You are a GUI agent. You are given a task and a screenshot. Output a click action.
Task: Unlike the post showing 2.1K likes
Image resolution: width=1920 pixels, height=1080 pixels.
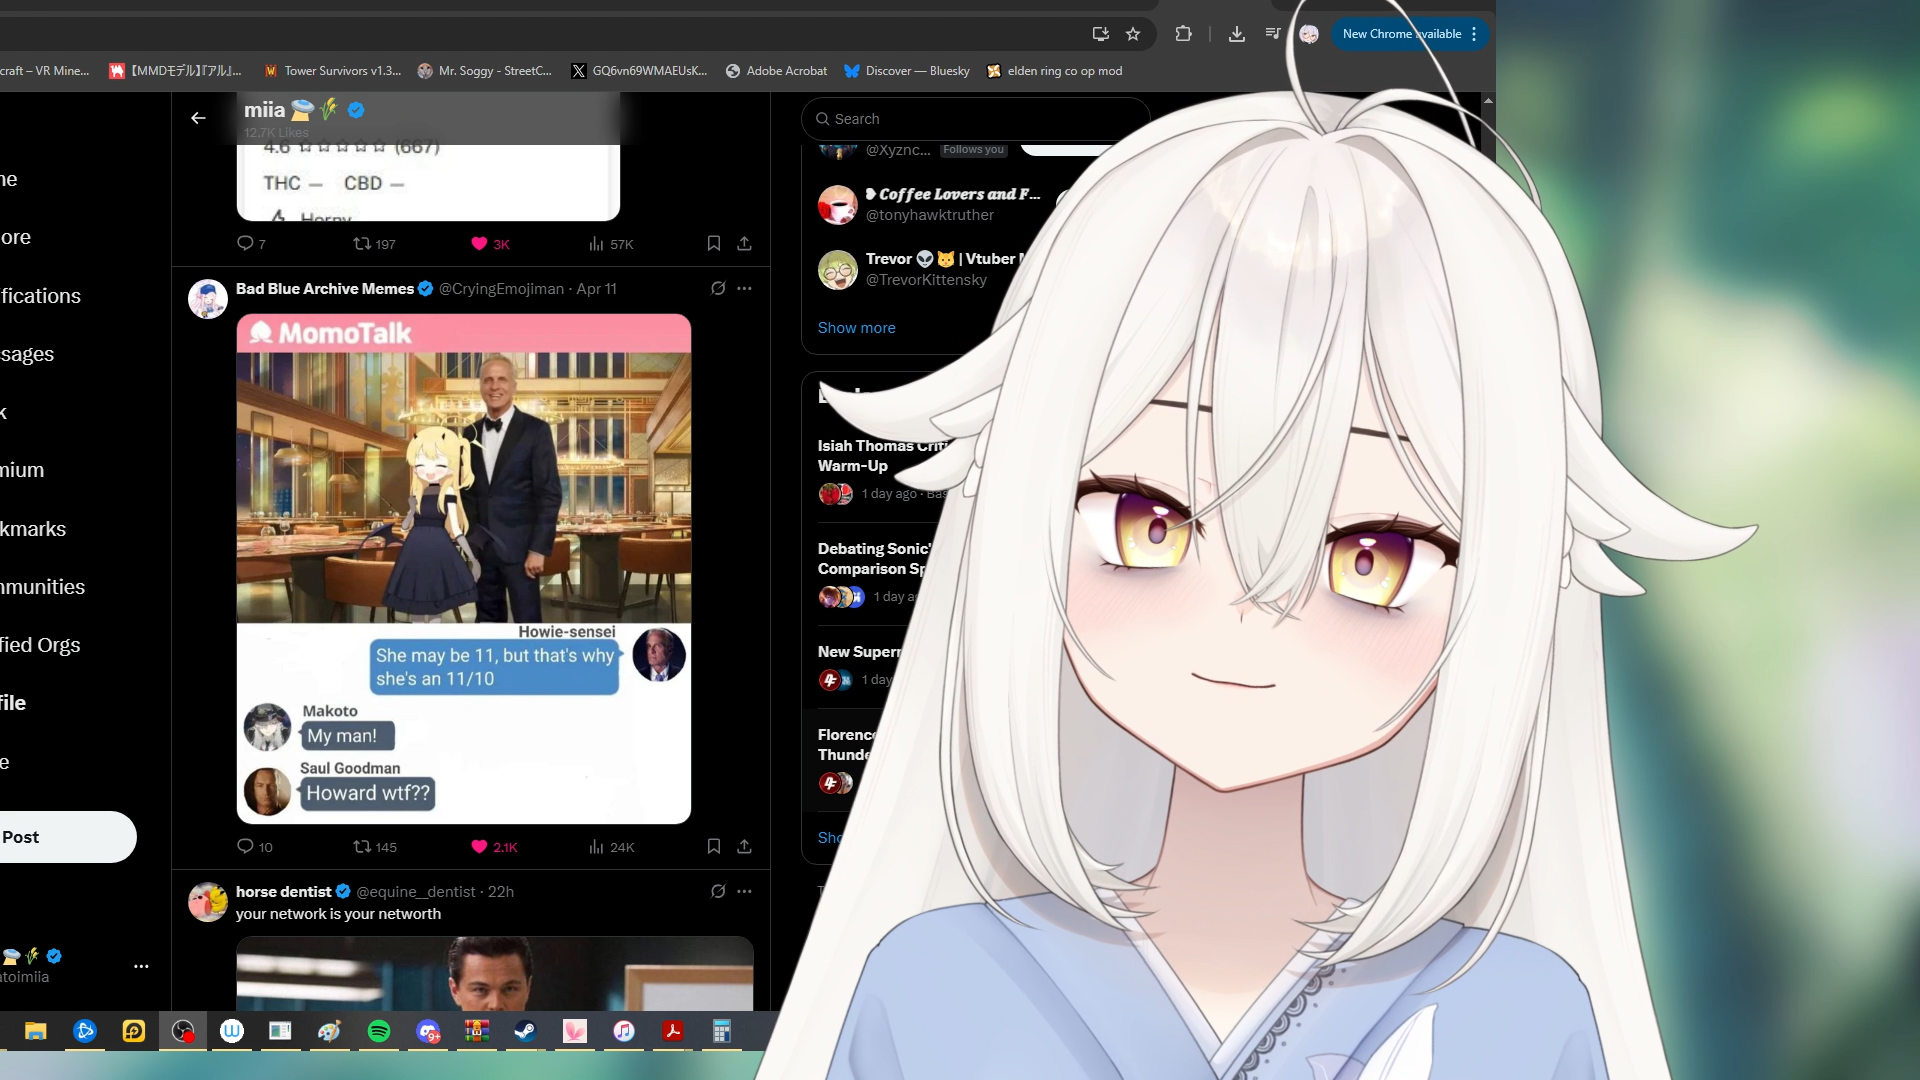[x=494, y=846]
